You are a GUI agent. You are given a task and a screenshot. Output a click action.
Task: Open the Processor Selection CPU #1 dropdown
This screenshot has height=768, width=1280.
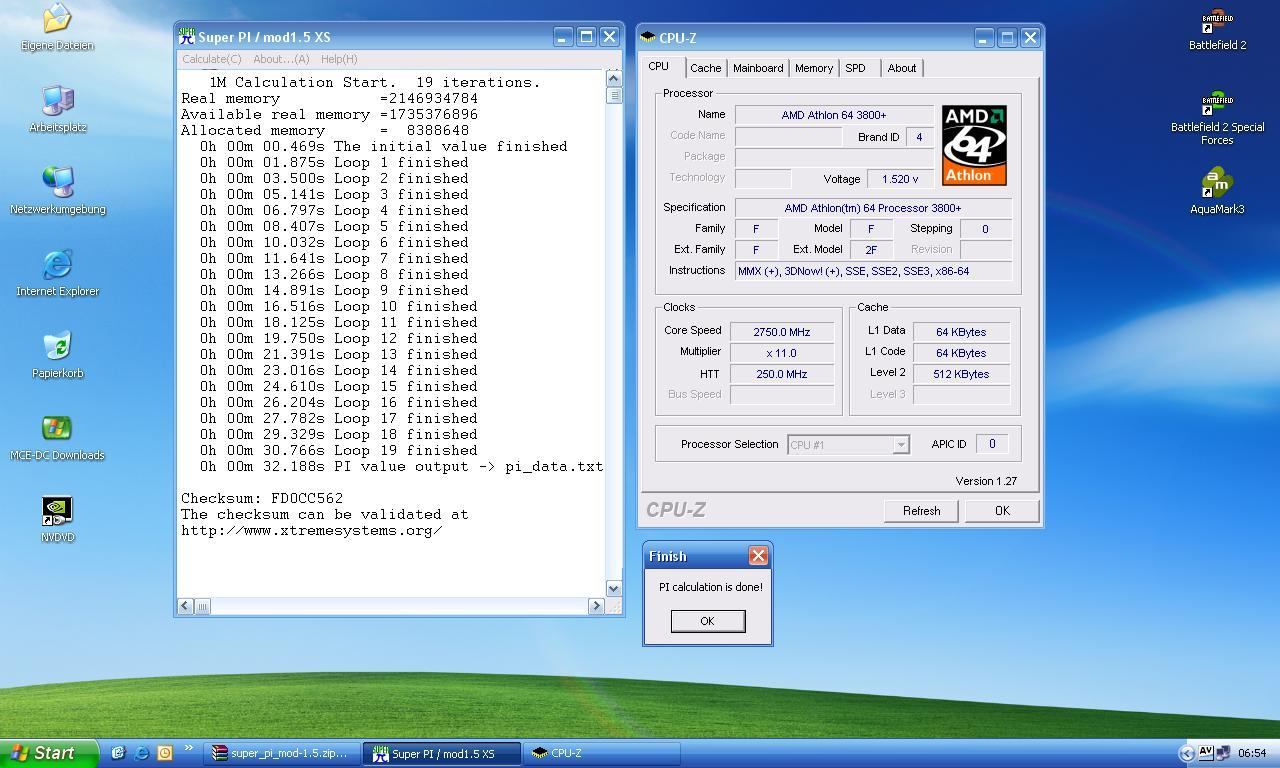click(848, 444)
